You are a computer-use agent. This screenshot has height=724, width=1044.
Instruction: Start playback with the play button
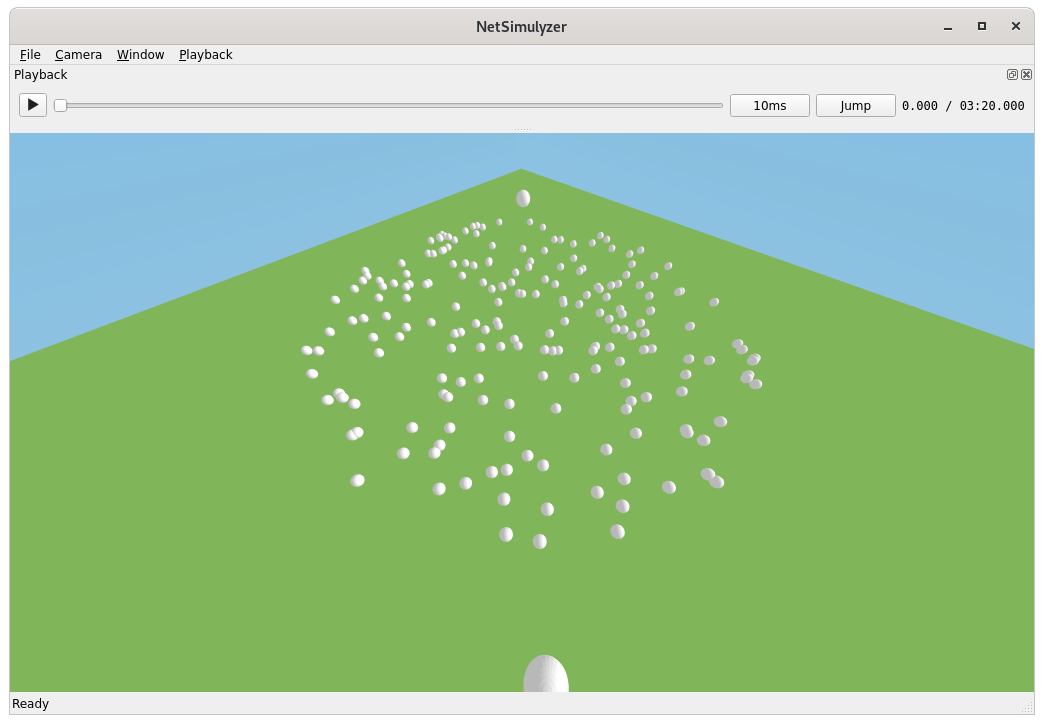pyautogui.click(x=33, y=105)
